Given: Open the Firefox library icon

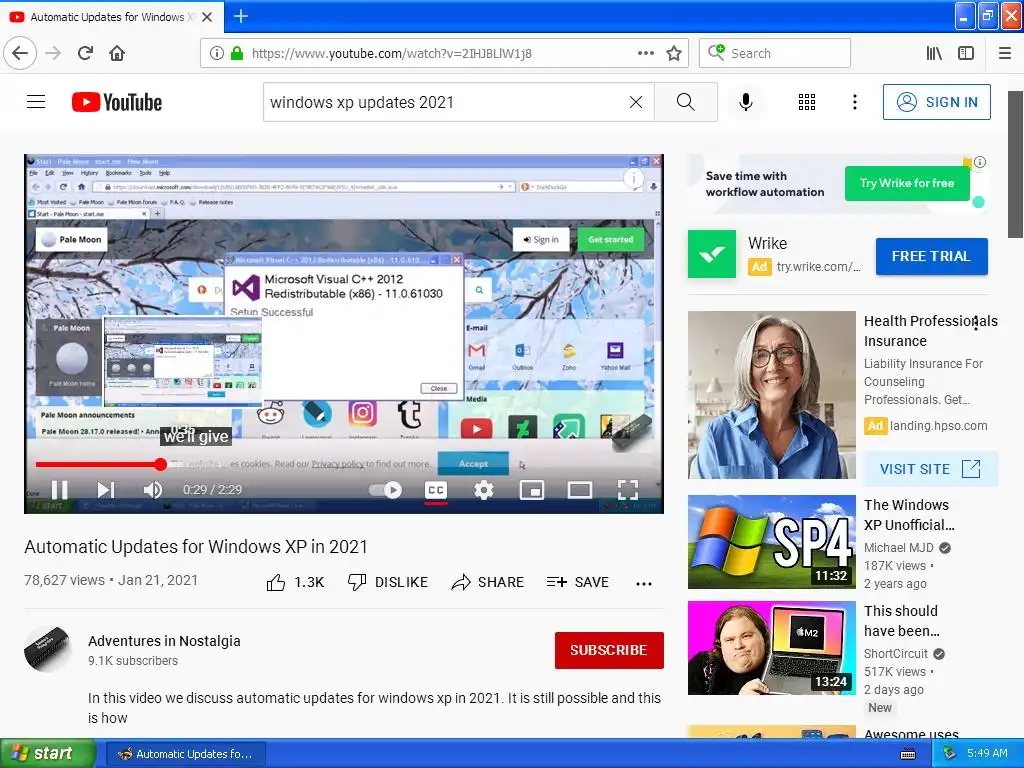Looking at the screenshot, I should click(x=934, y=53).
